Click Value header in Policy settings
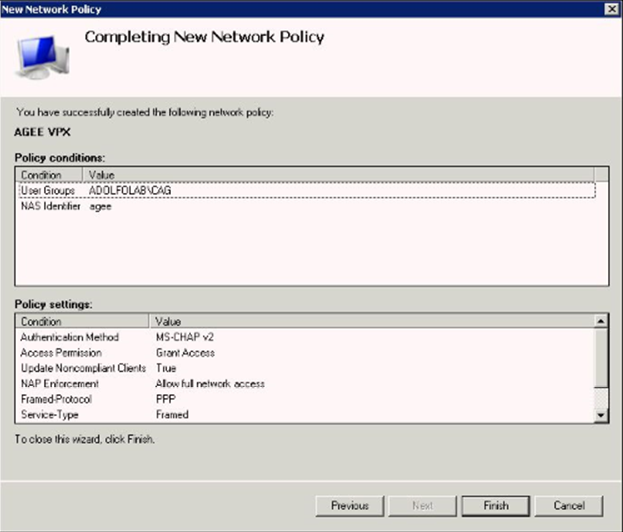Screen dimensions: 623x532 (372, 321)
